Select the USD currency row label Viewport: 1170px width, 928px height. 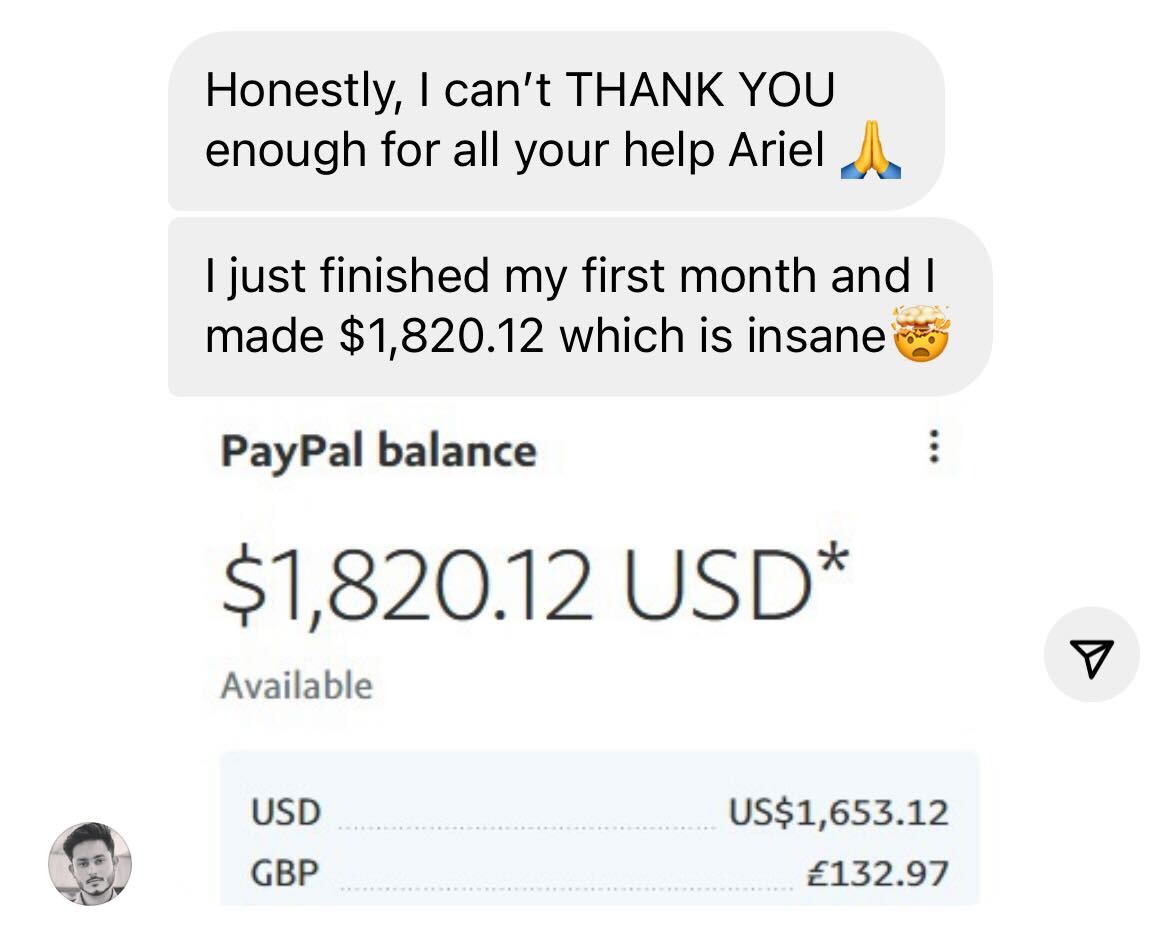(286, 812)
